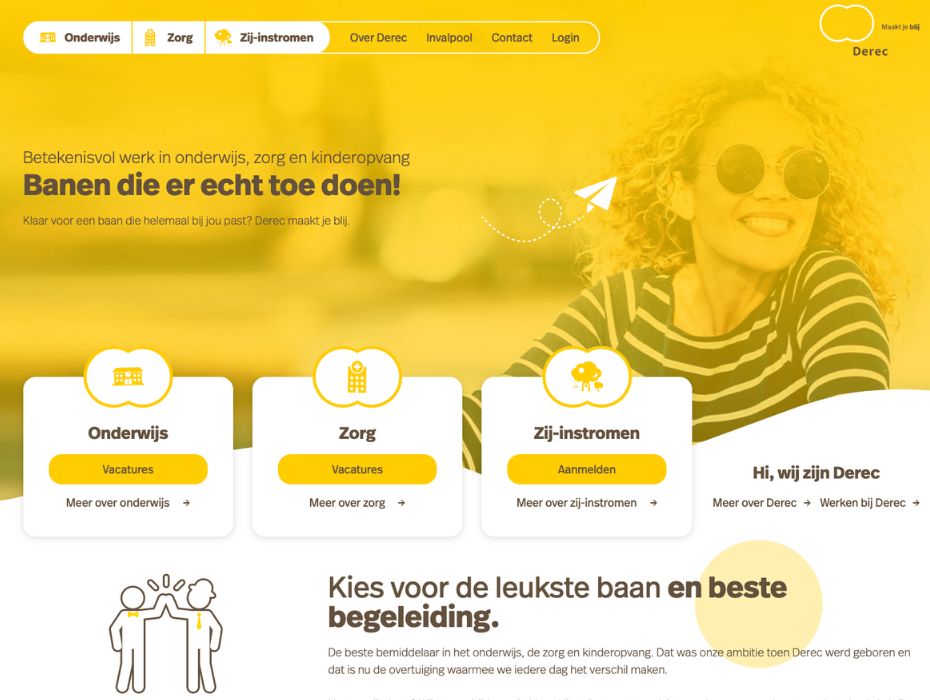The image size is (930, 700).
Task: Go to the Contact page
Action: click(512, 37)
